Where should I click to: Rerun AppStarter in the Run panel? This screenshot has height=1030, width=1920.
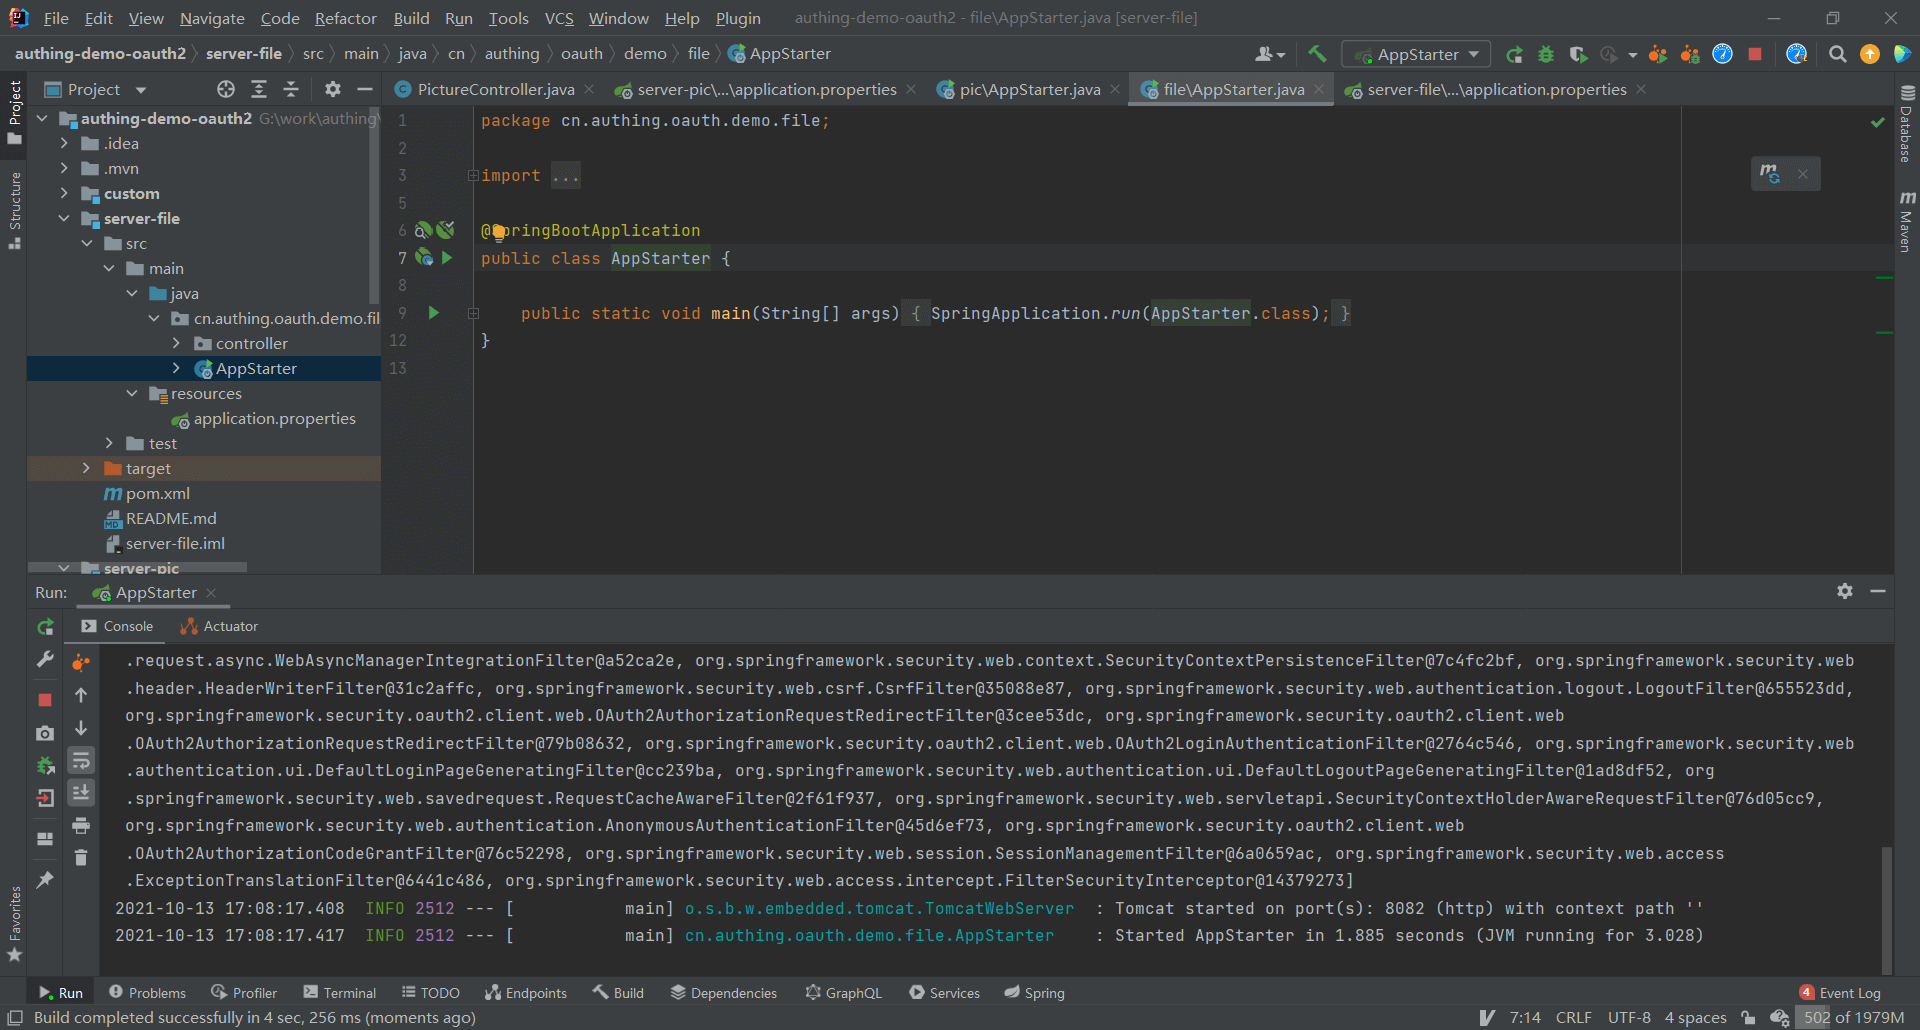(45, 627)
